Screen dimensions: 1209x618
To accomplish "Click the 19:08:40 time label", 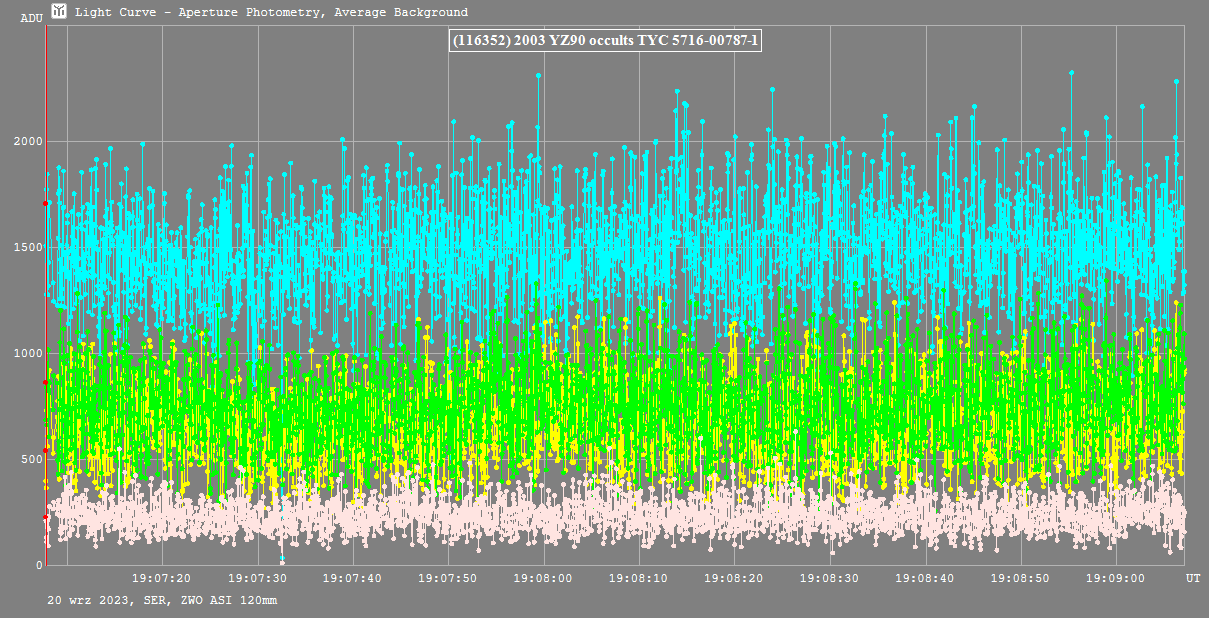I will click(925, 579).
